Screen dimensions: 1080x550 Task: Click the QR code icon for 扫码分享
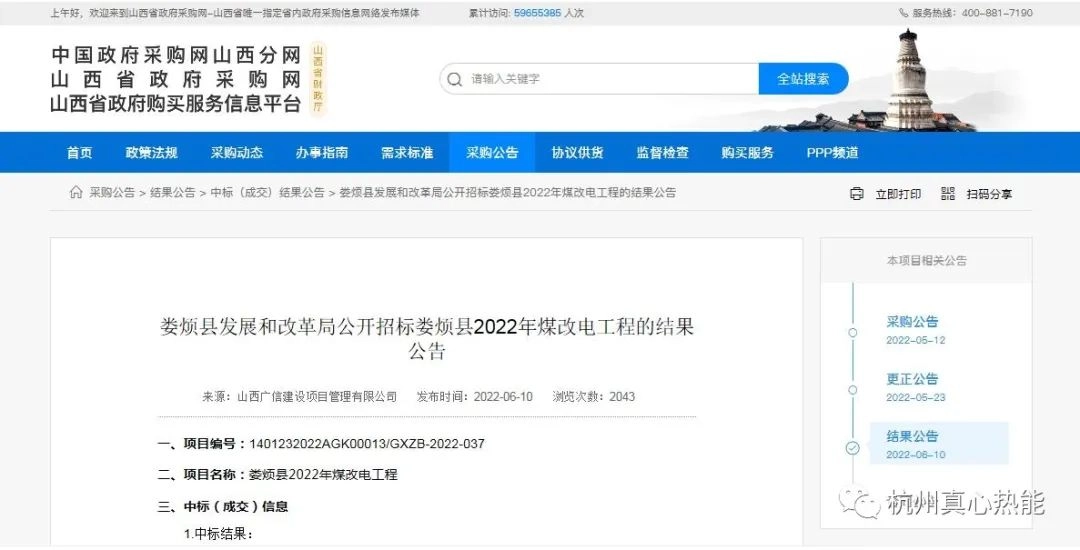(x=948, y=193)
